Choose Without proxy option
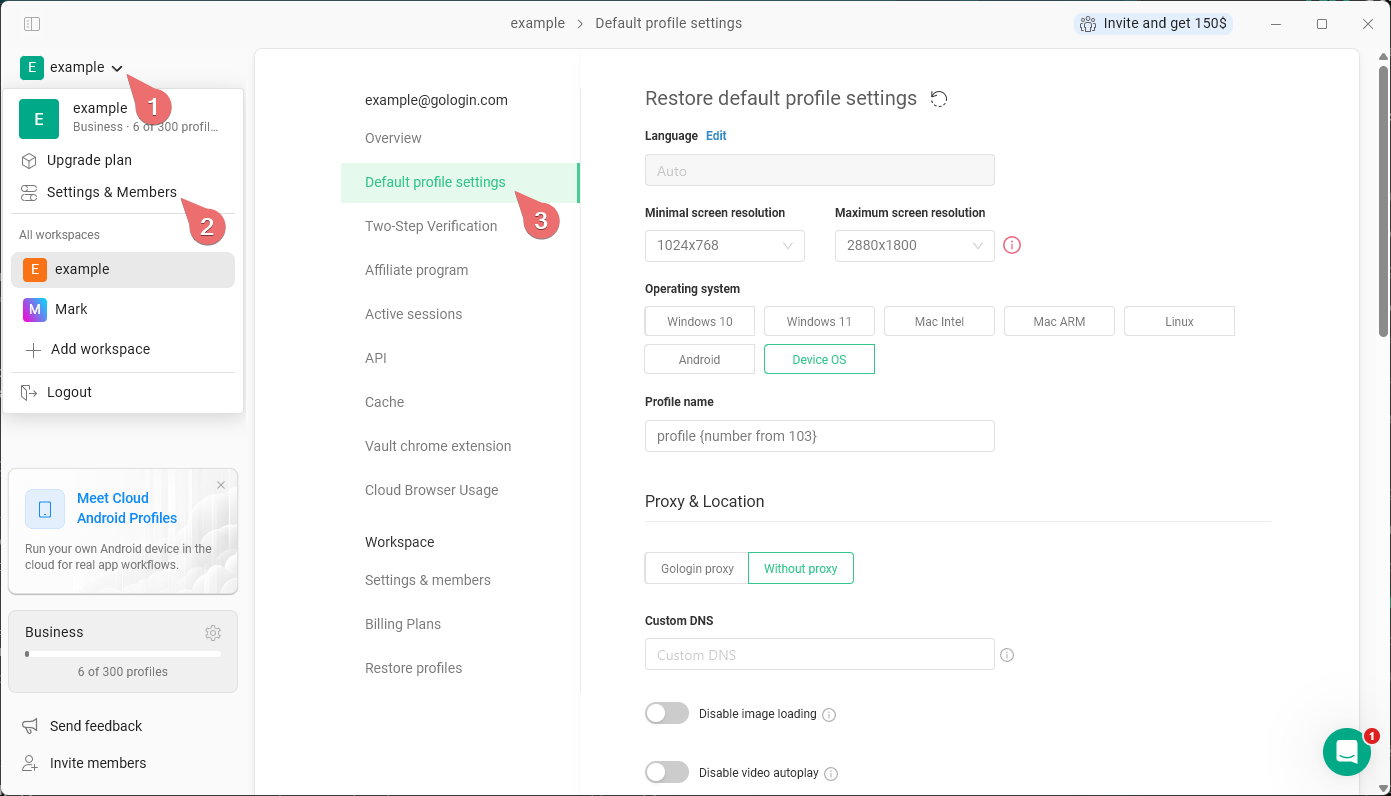This screenshot has width=1391, height=796. point(801,568)
